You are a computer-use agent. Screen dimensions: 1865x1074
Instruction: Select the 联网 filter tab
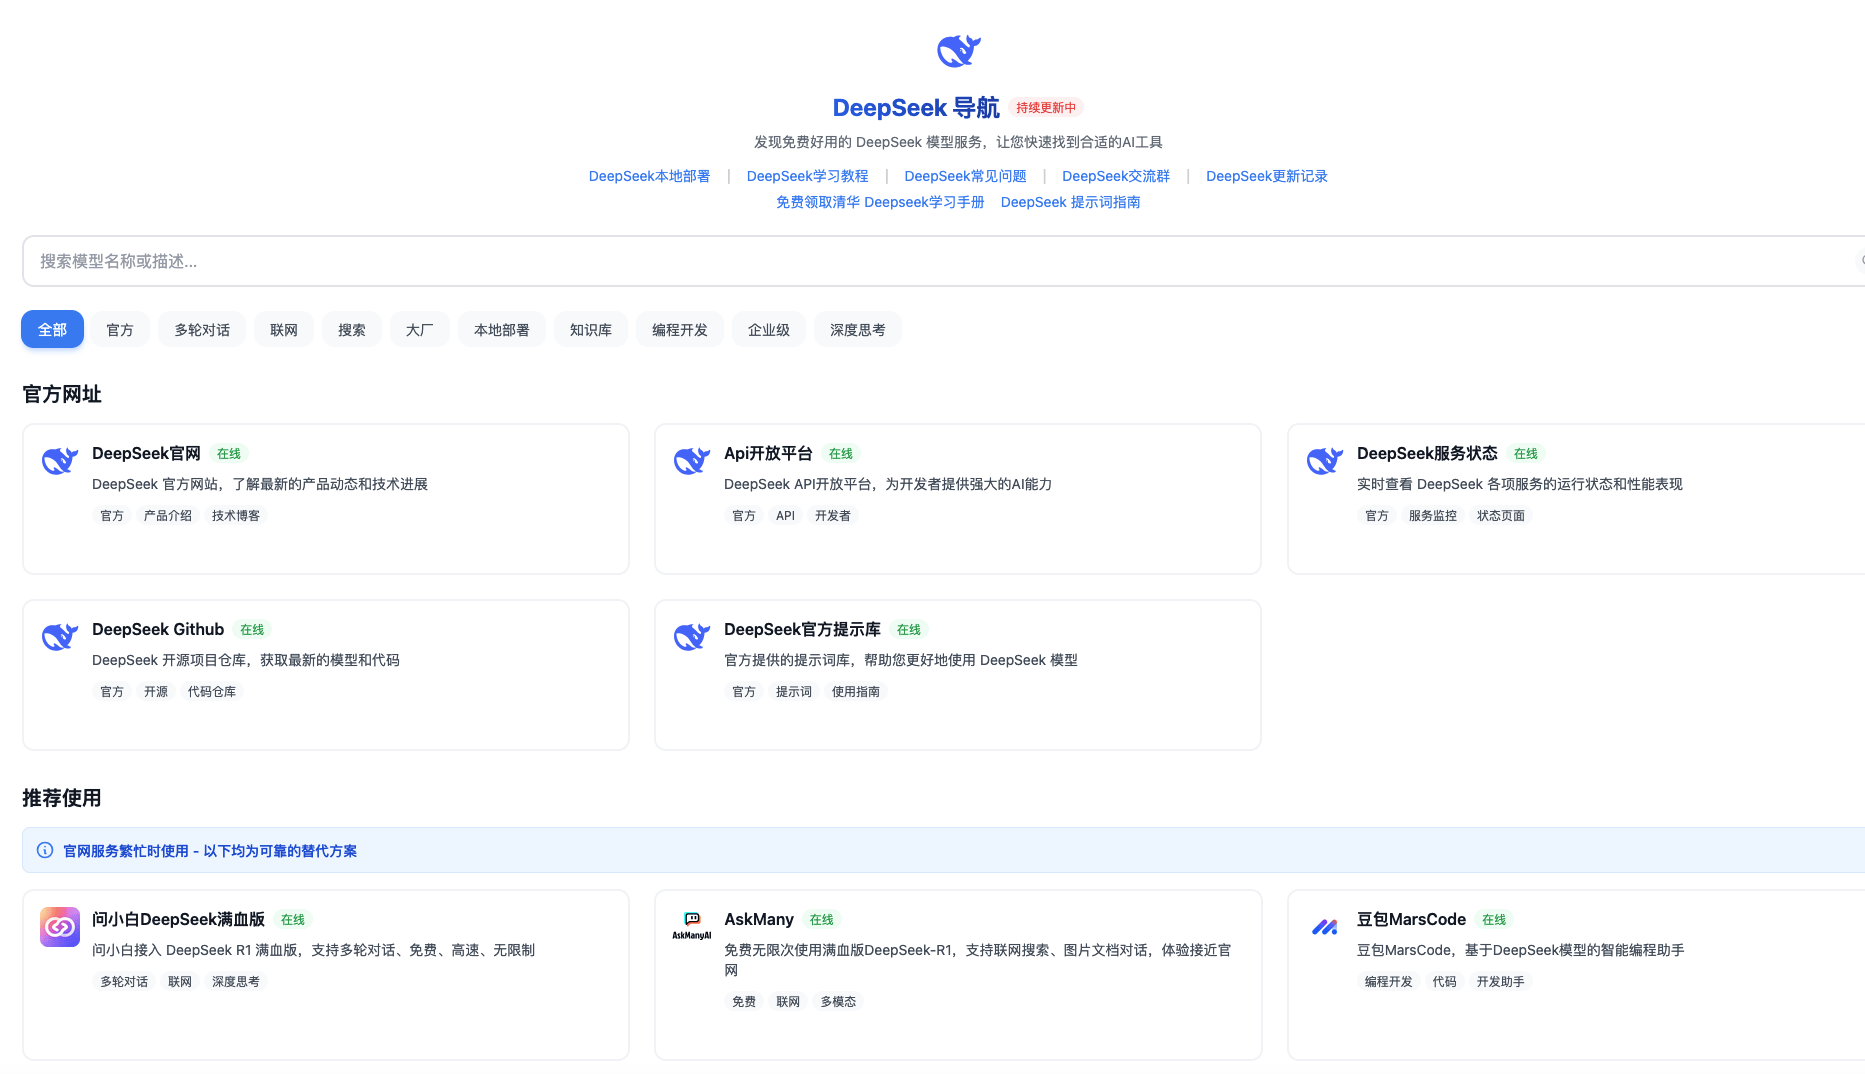pyautogui.click(x=284, y=330)
